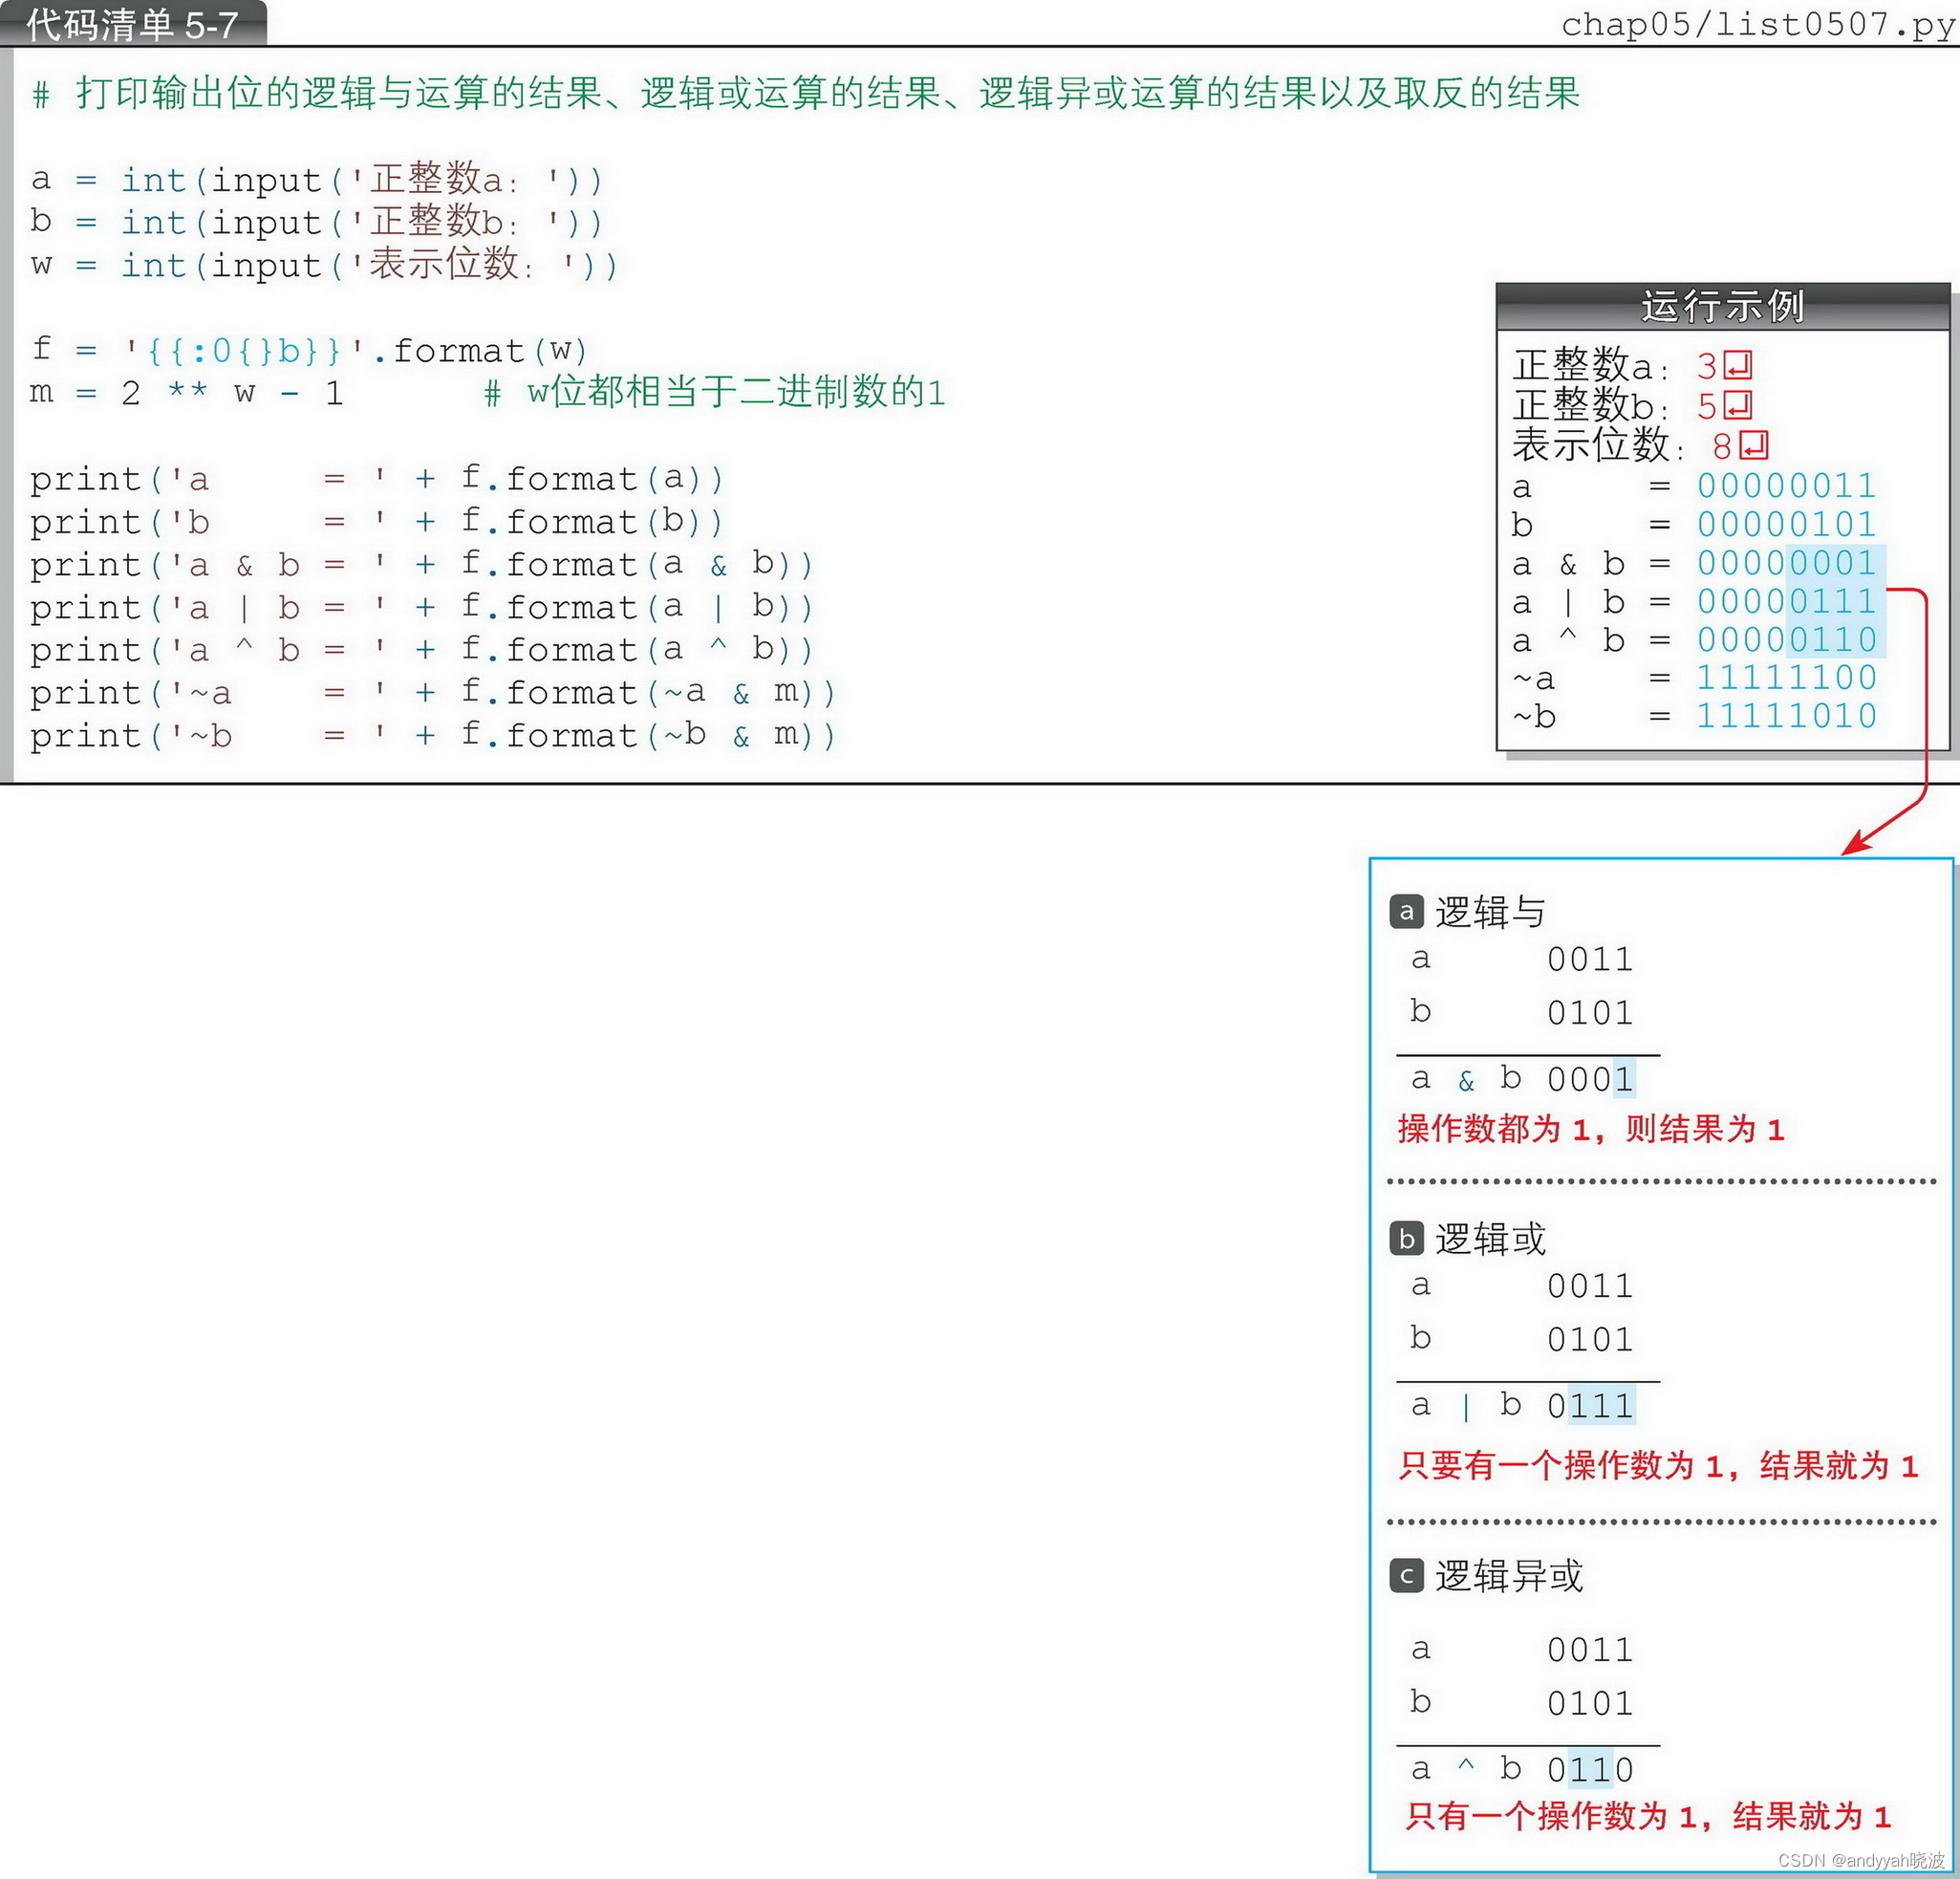Click the 'a' badge beside 逻辑与
1960x1879 pixels.
1406,911
